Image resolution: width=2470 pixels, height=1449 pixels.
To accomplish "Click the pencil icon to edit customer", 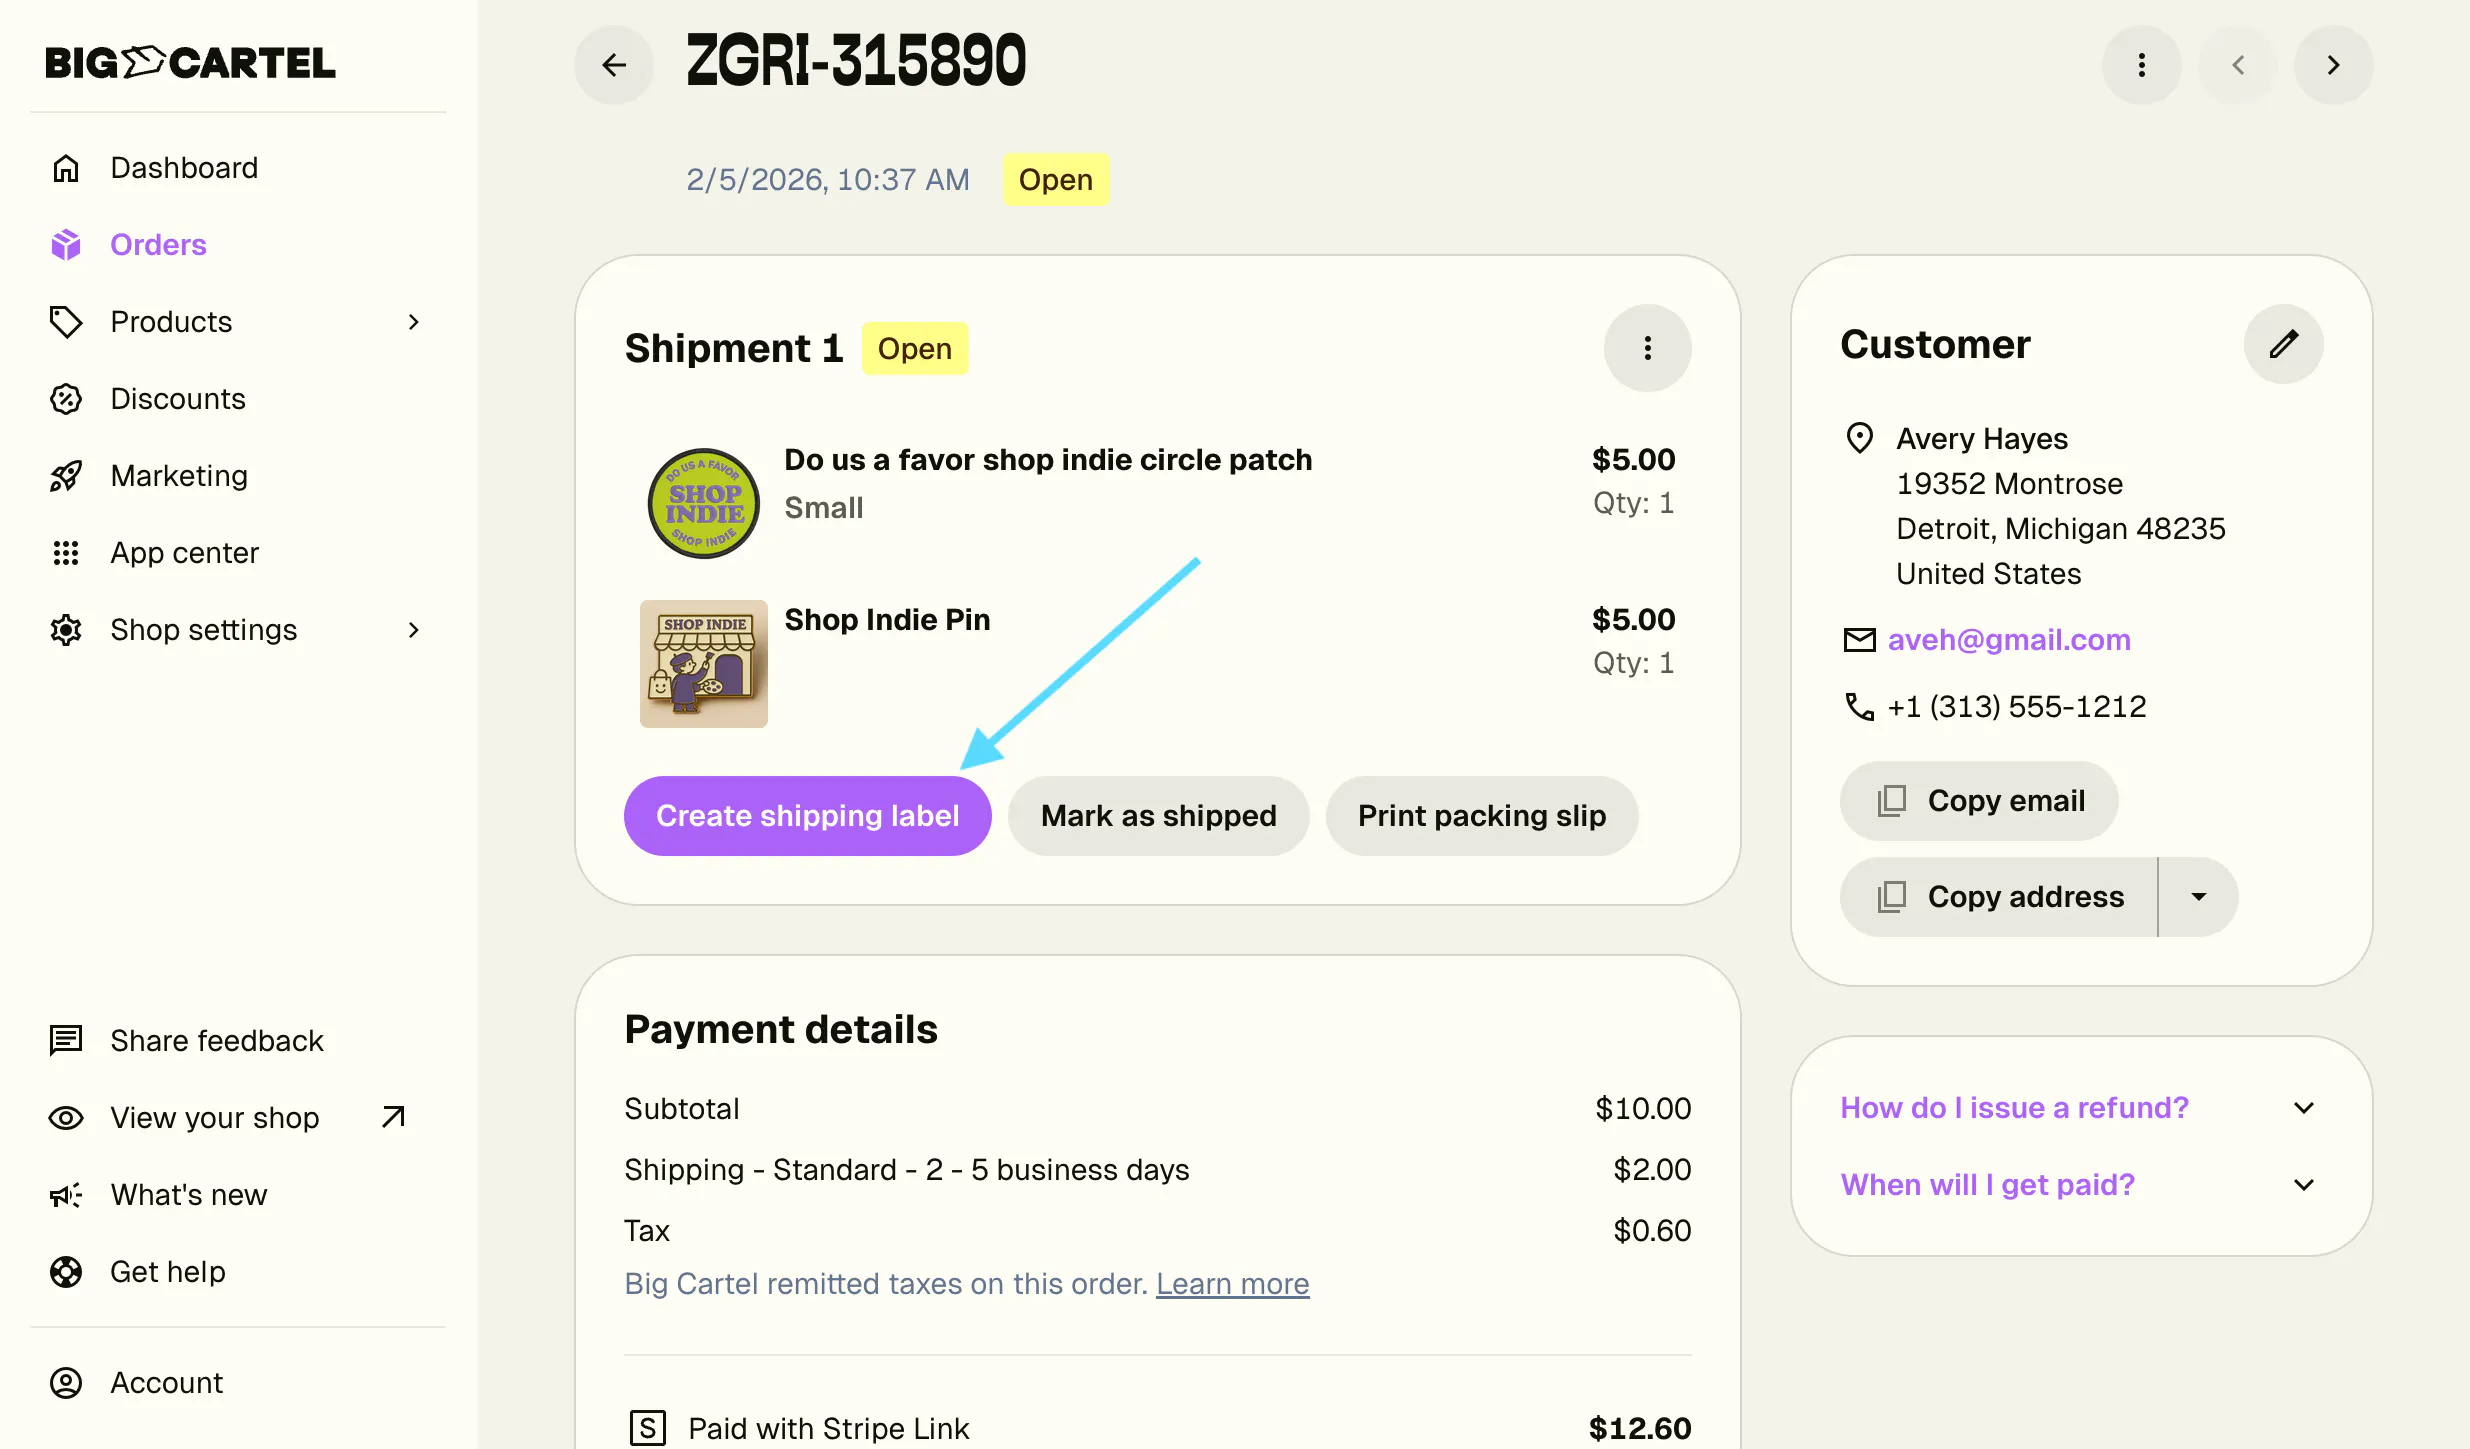I will (x=2283, y=344).
